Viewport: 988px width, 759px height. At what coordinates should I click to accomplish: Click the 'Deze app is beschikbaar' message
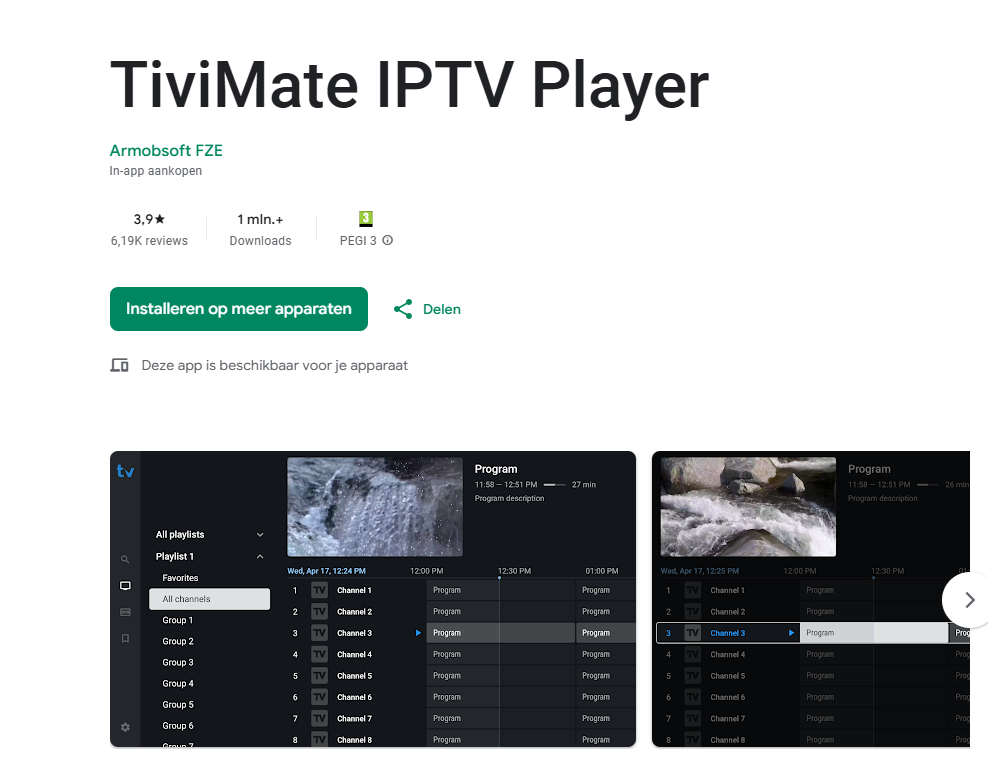(x=275, y=365)
